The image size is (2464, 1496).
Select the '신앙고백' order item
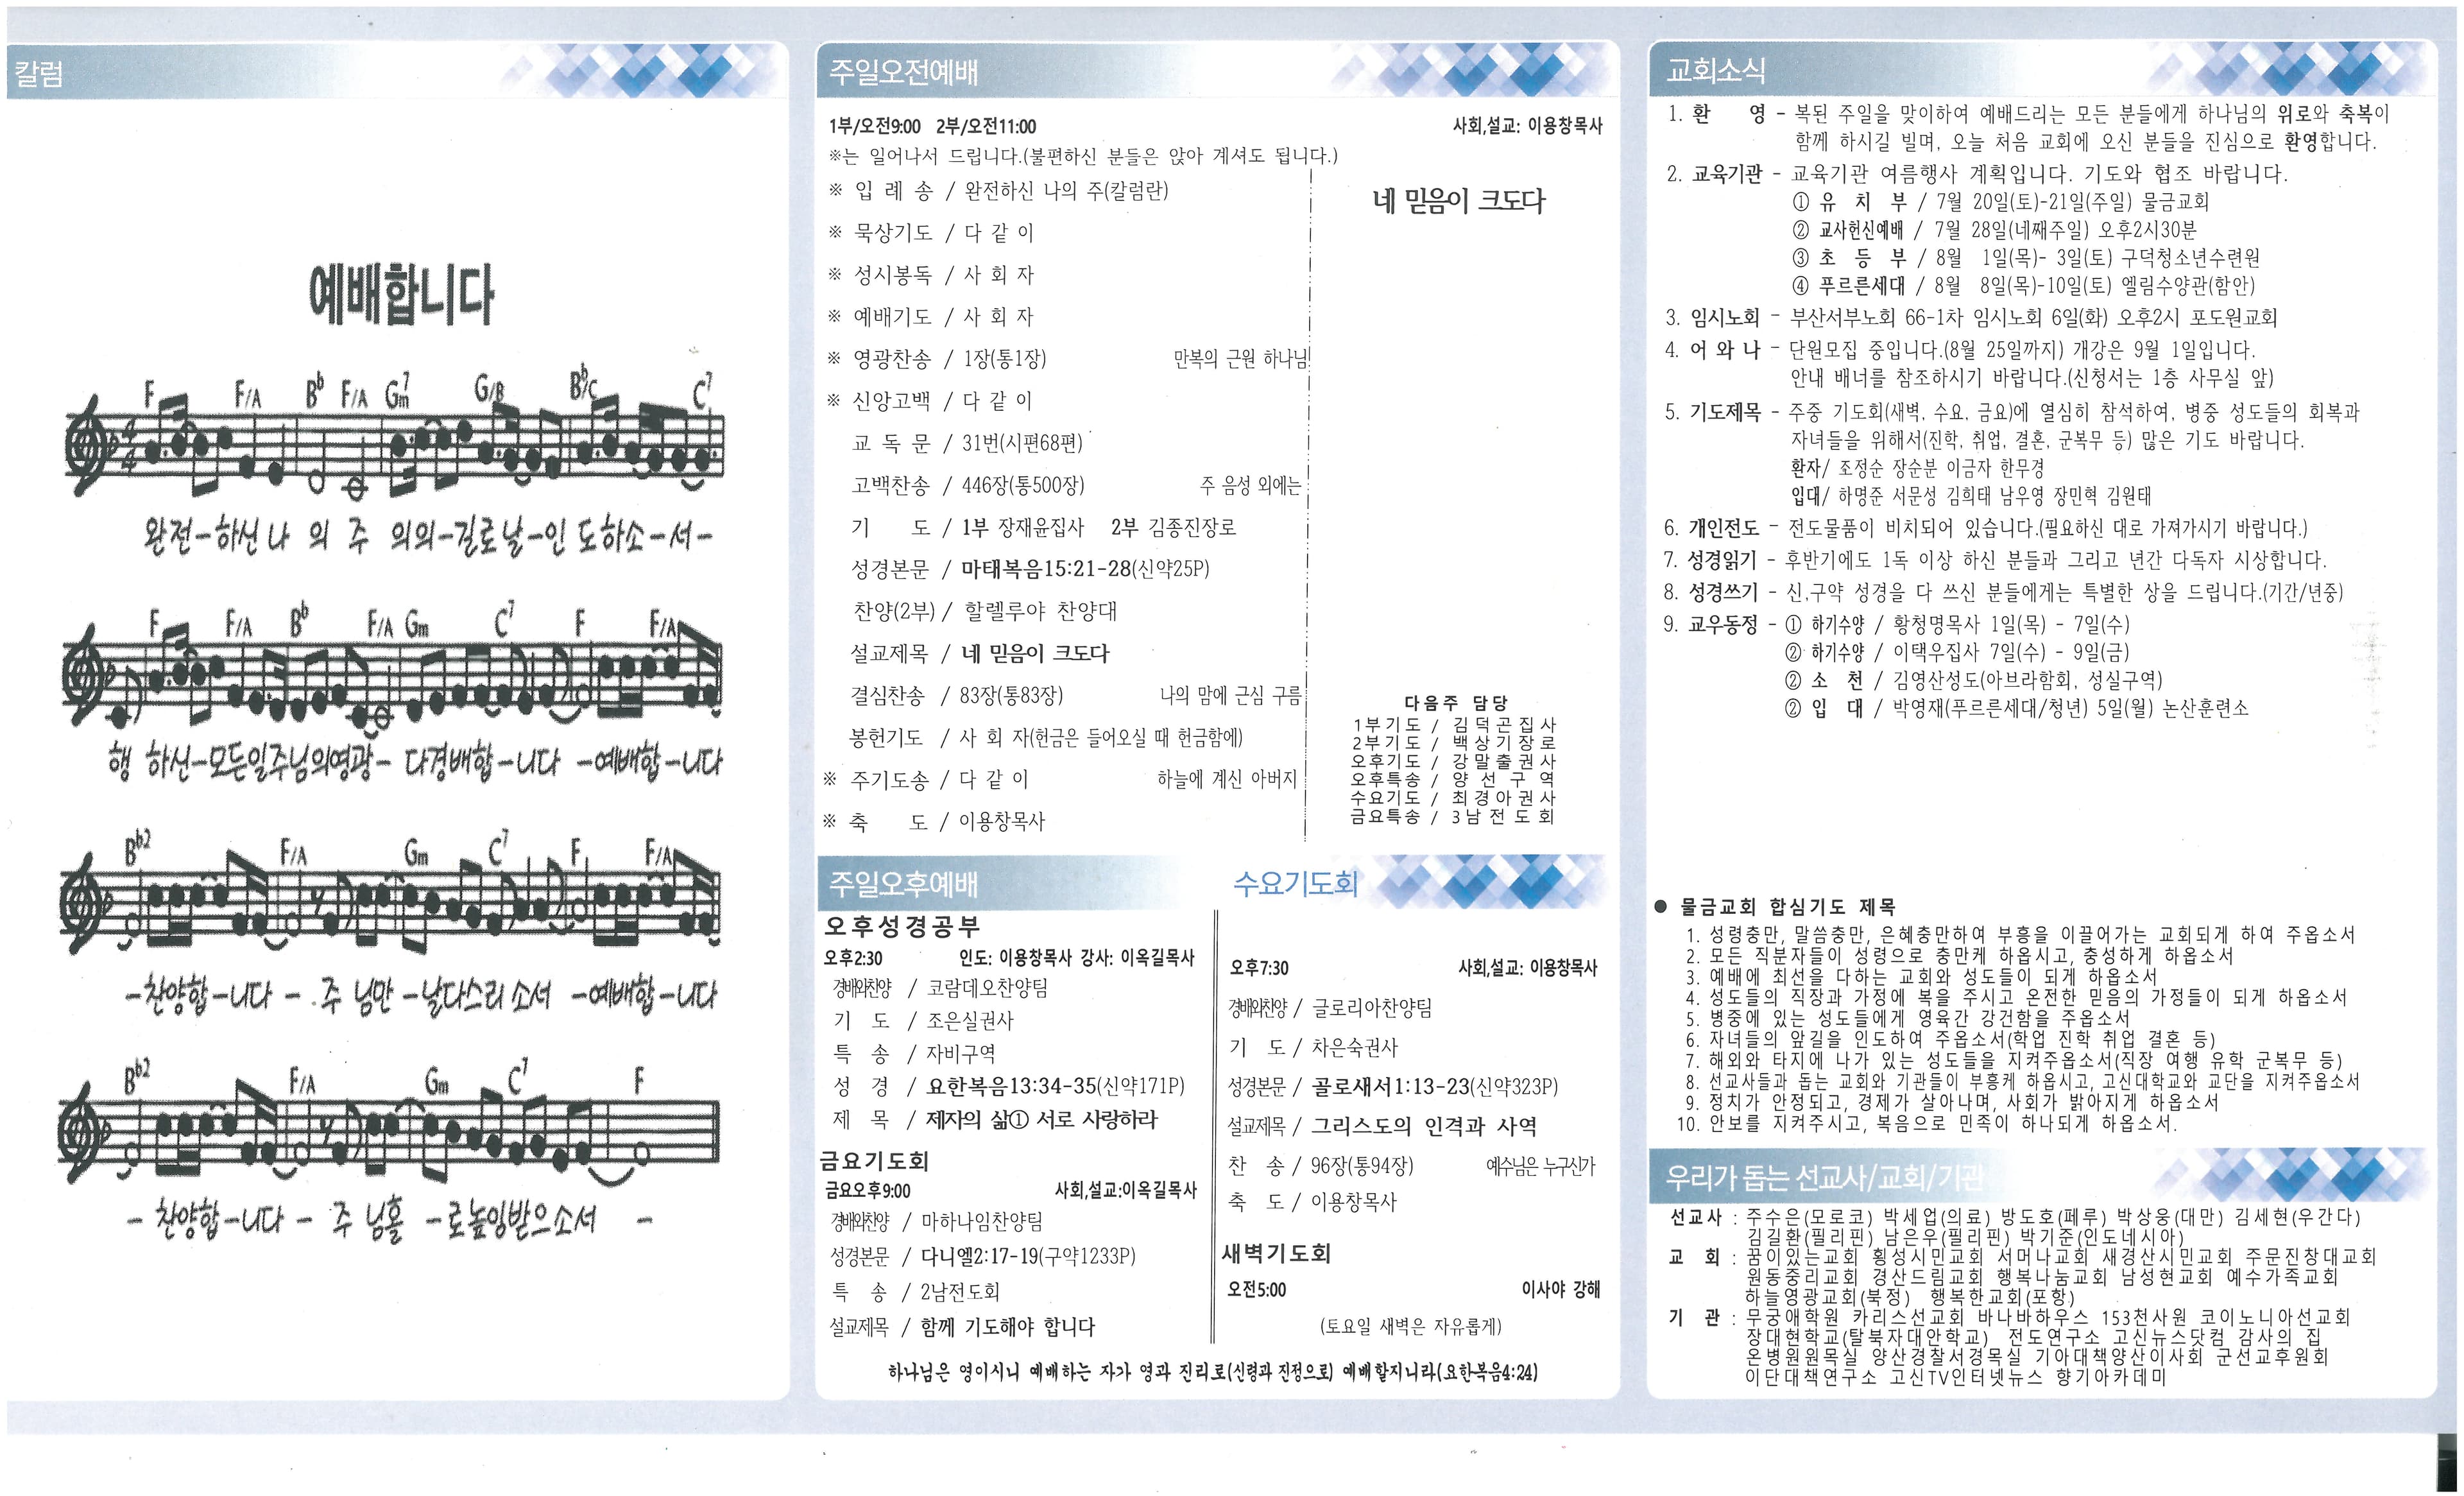coord(892,401)
